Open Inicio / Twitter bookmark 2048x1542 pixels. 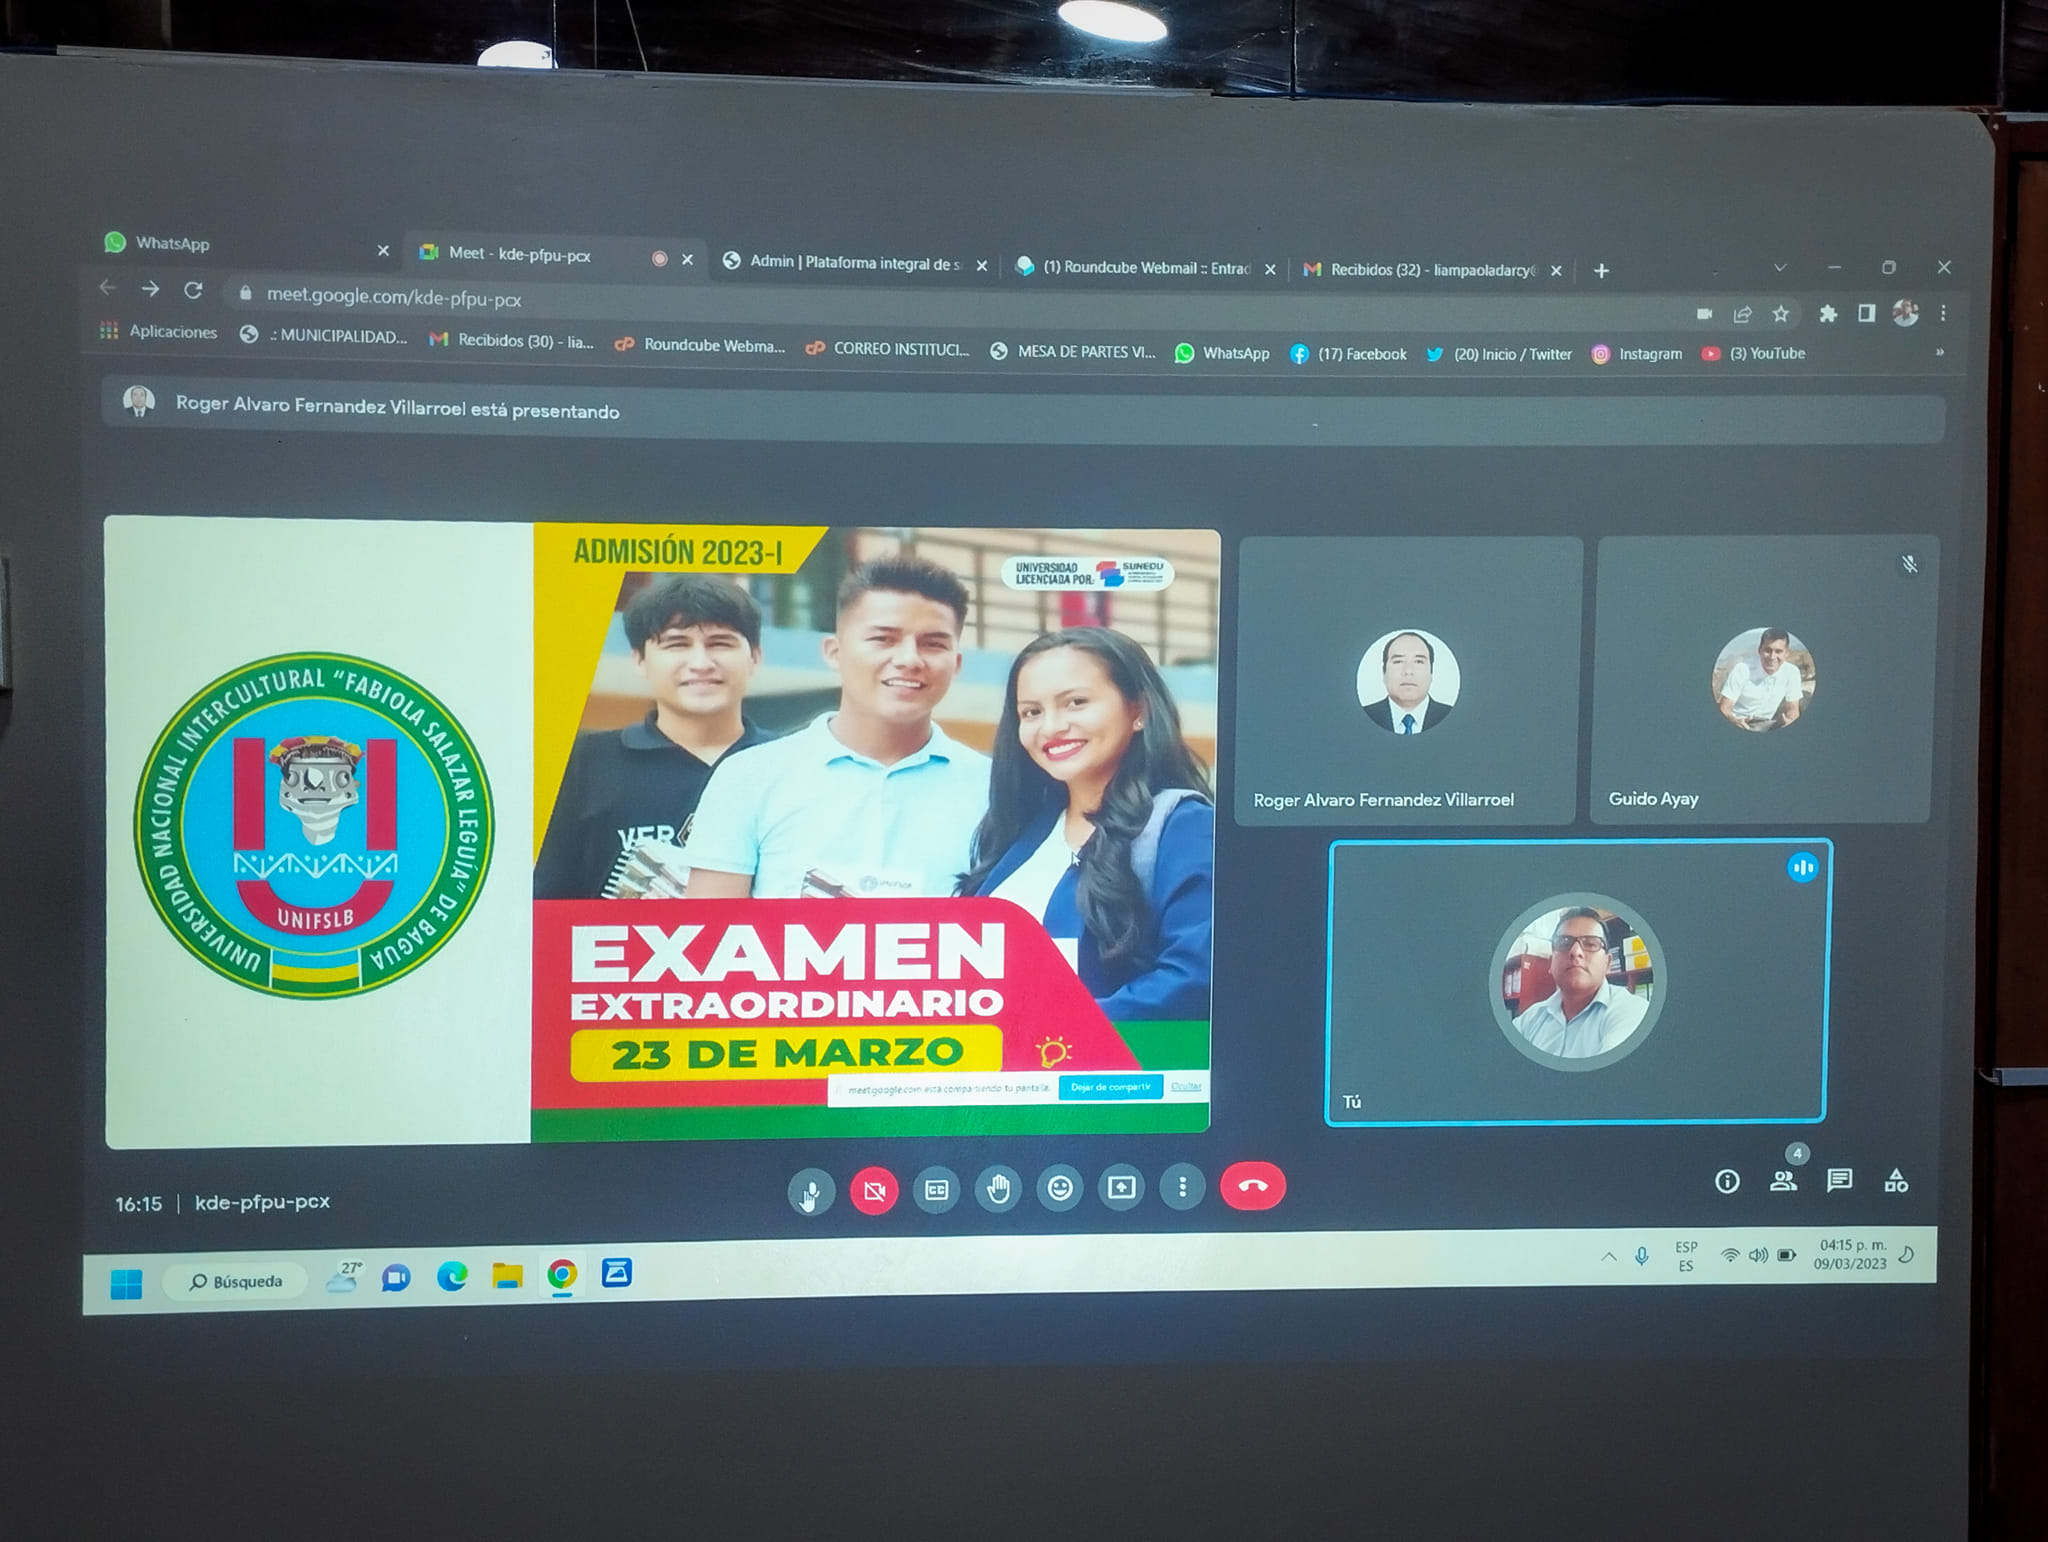1498,354
